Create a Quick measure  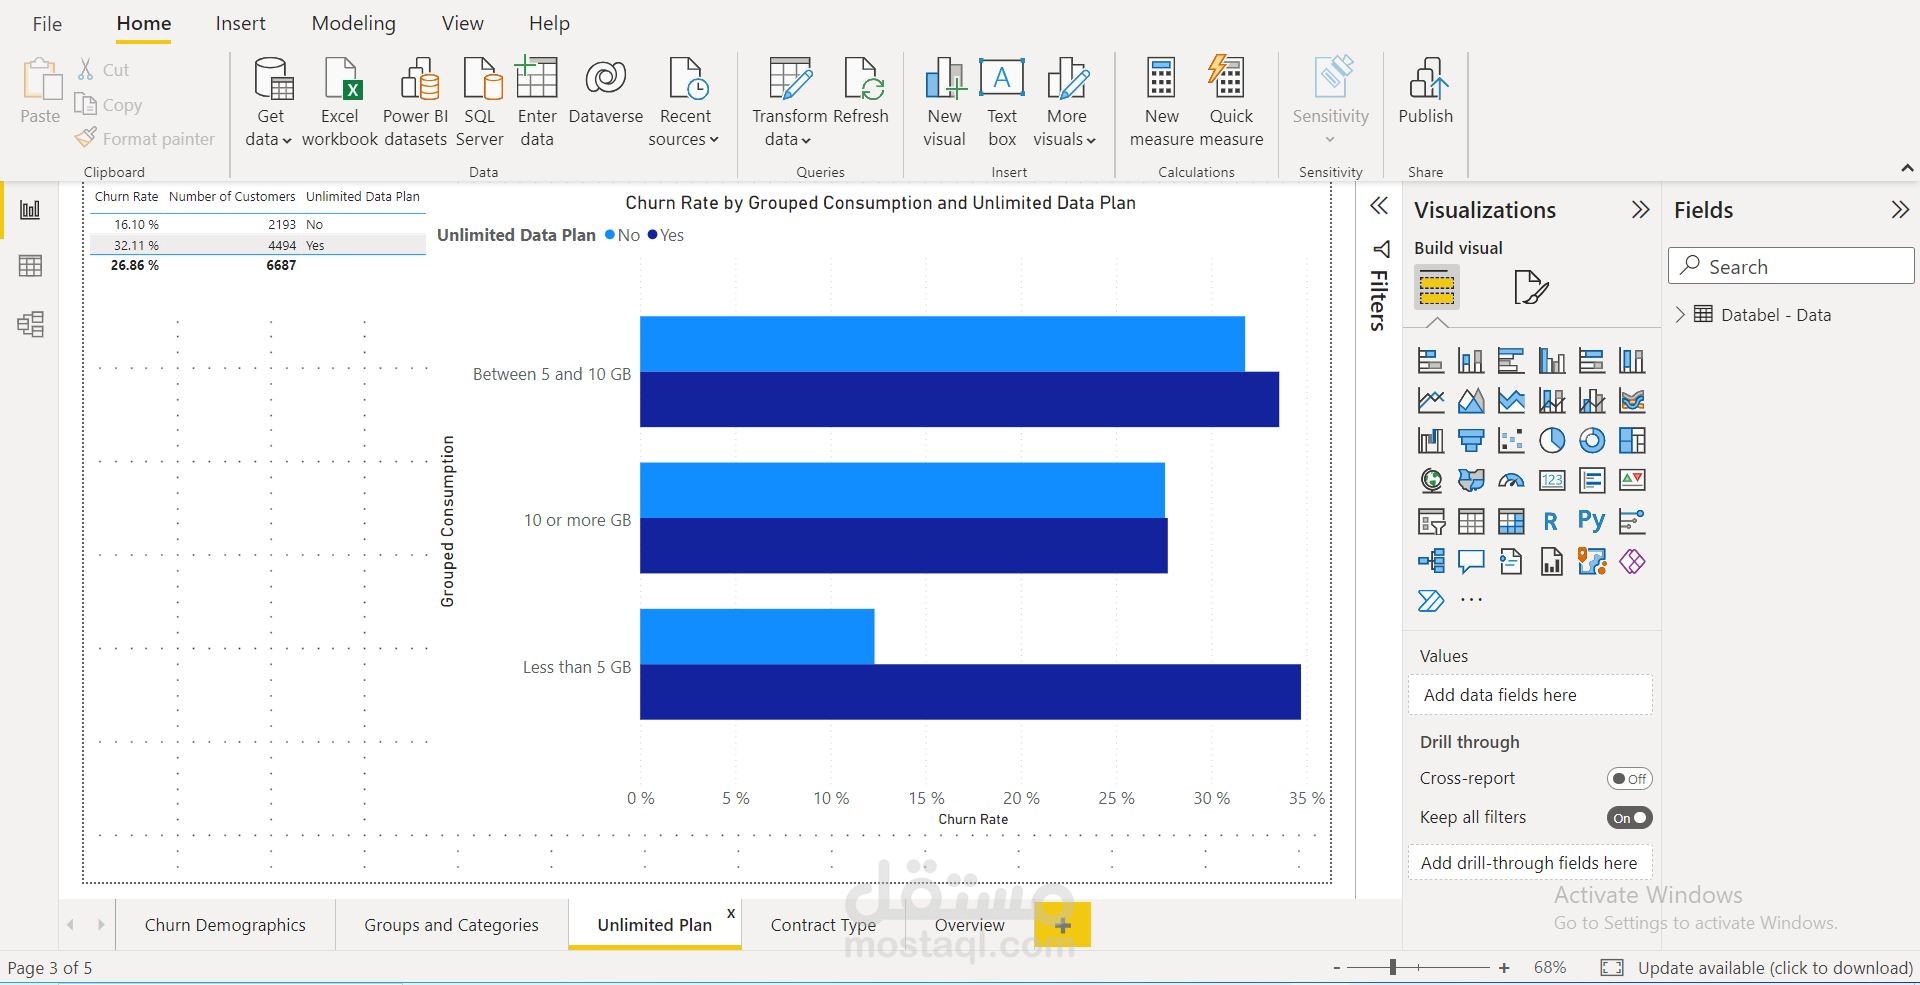click(1231, 102)
